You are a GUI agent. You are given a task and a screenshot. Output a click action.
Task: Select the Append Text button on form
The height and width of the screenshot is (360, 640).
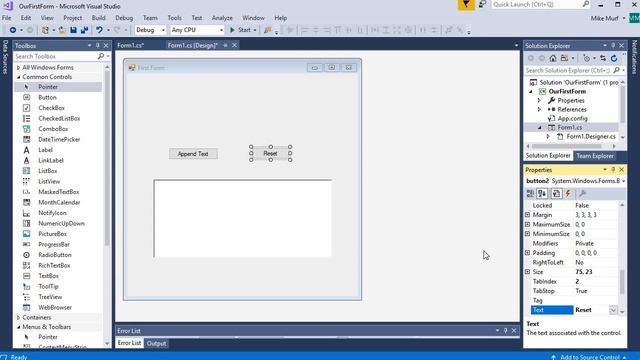193,154
